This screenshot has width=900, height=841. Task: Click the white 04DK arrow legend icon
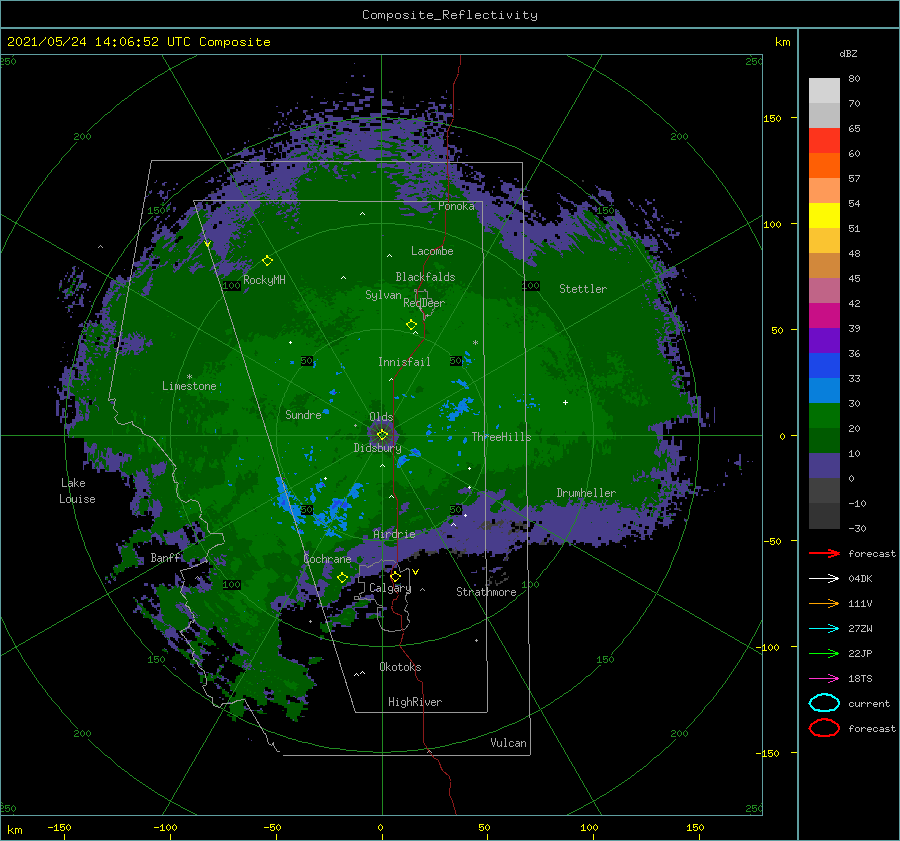tap(824, 578)
